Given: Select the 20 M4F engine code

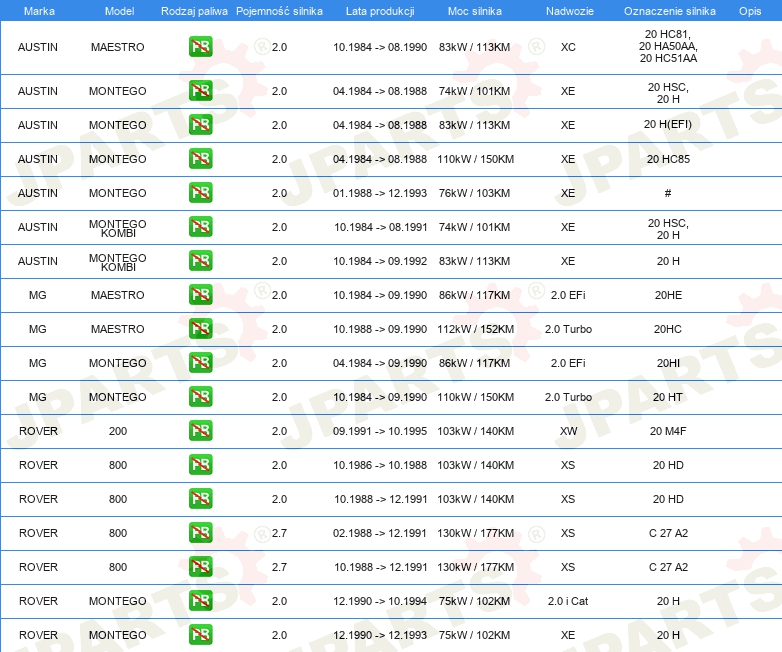Looking at the screenshot, I should [x=668, y=431].
